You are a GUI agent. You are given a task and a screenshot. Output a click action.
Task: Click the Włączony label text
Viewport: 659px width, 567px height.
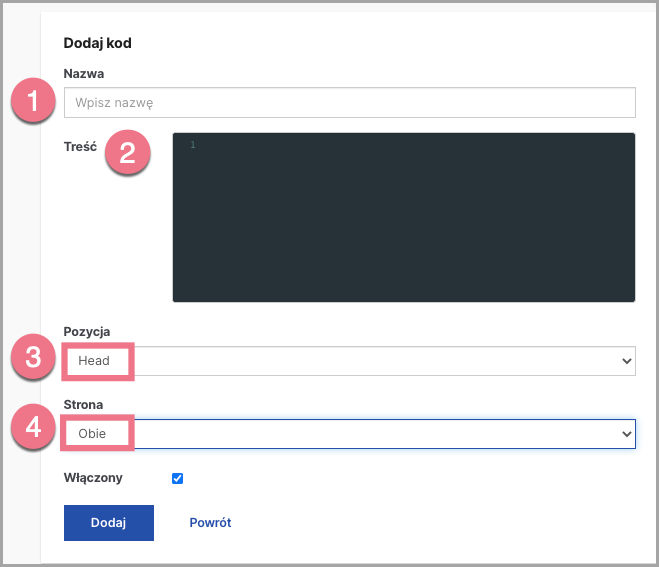coord(93,478)
